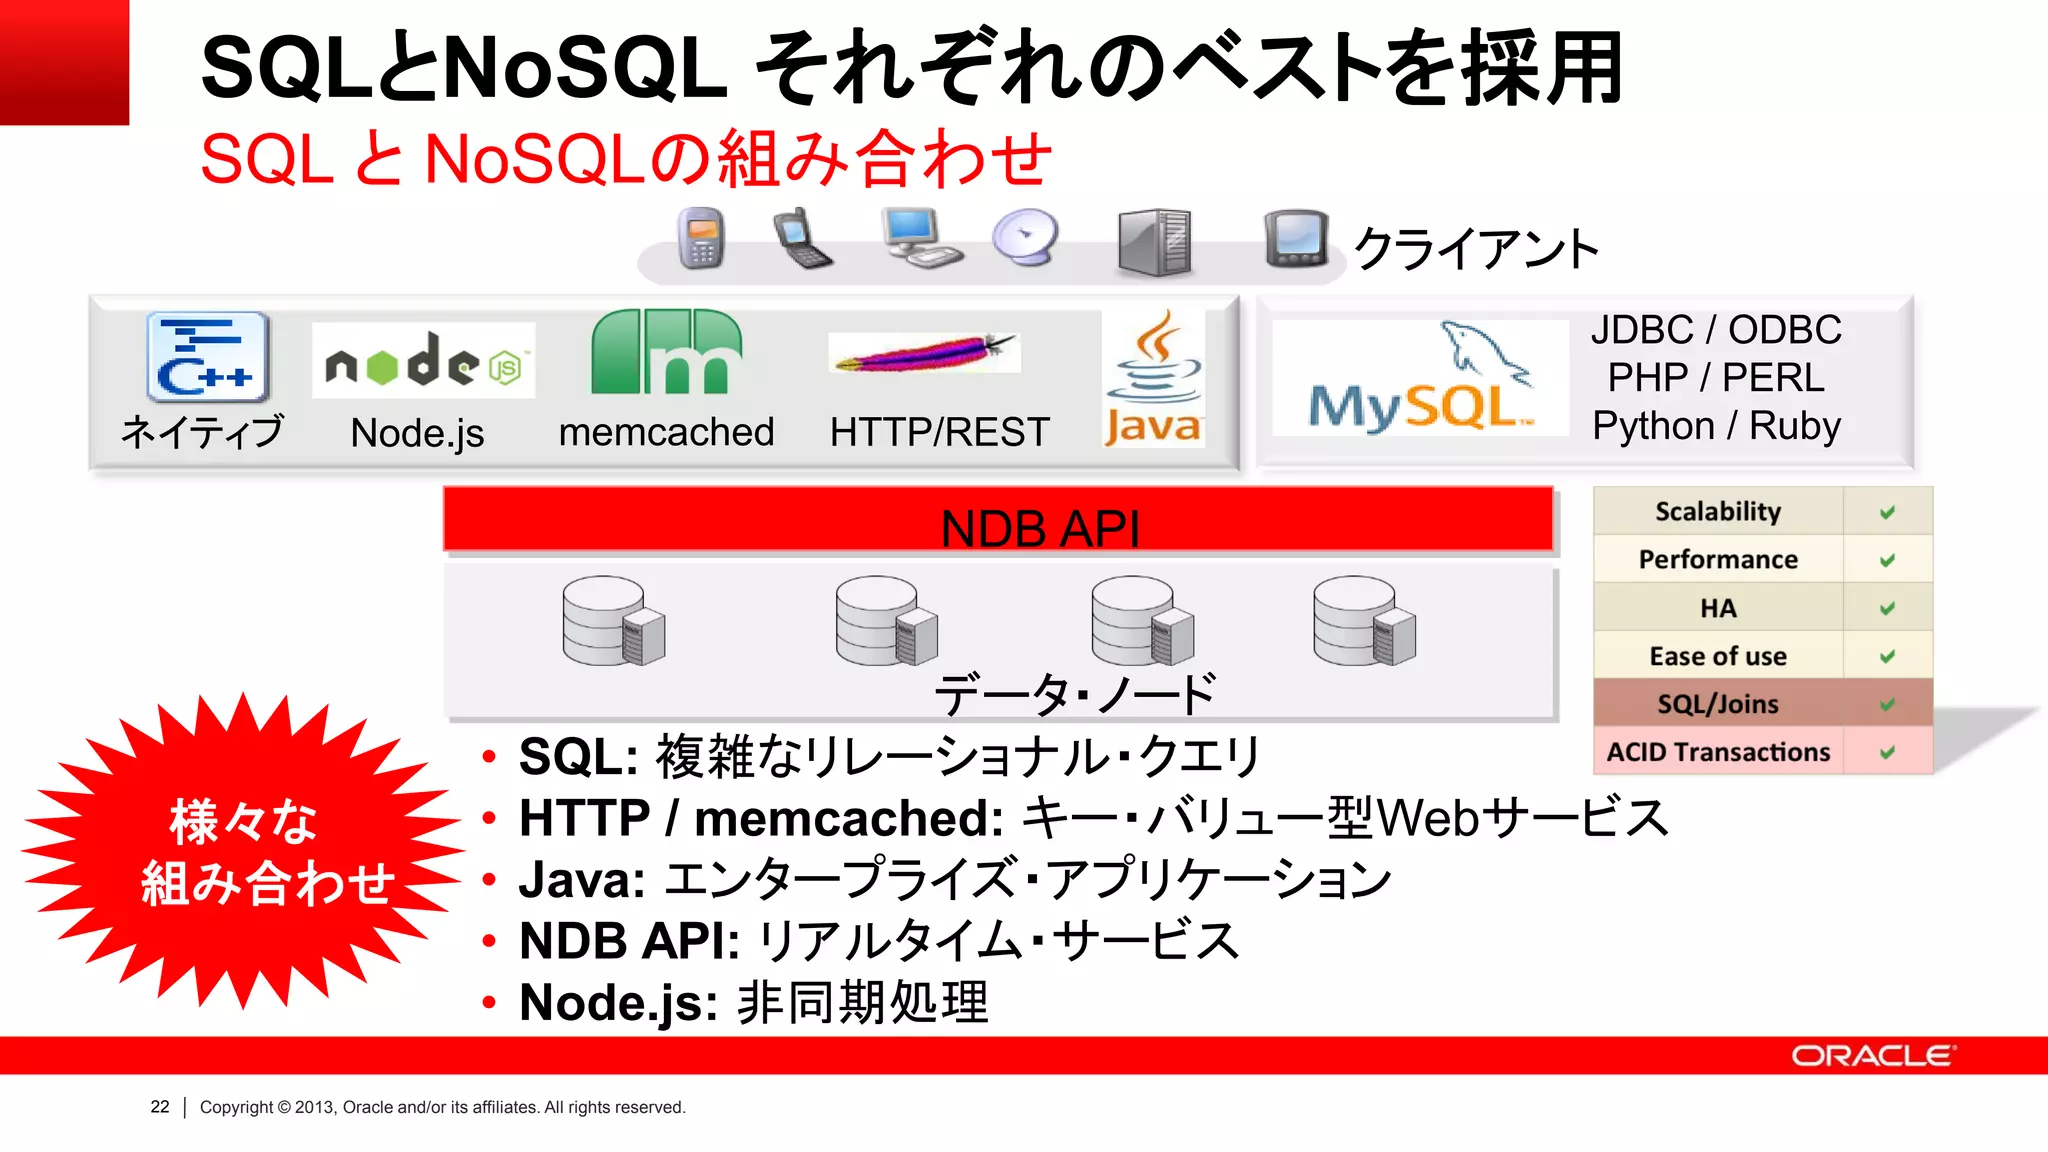The width and height of the screenshot is (2048, 1152).
Task: Click the ACID Transactions table cell
Action: (1718, 751)
